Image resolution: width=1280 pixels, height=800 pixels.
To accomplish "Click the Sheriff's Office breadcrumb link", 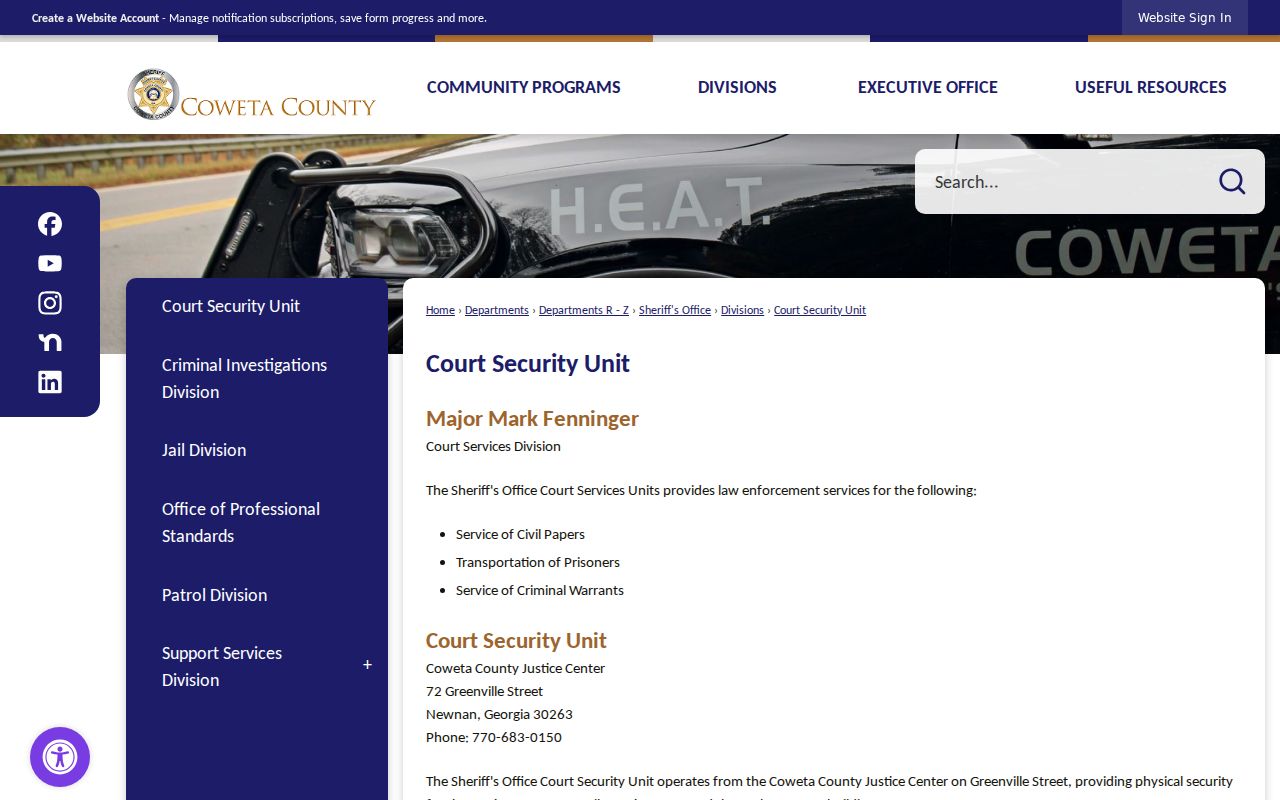I will point(675,310).
